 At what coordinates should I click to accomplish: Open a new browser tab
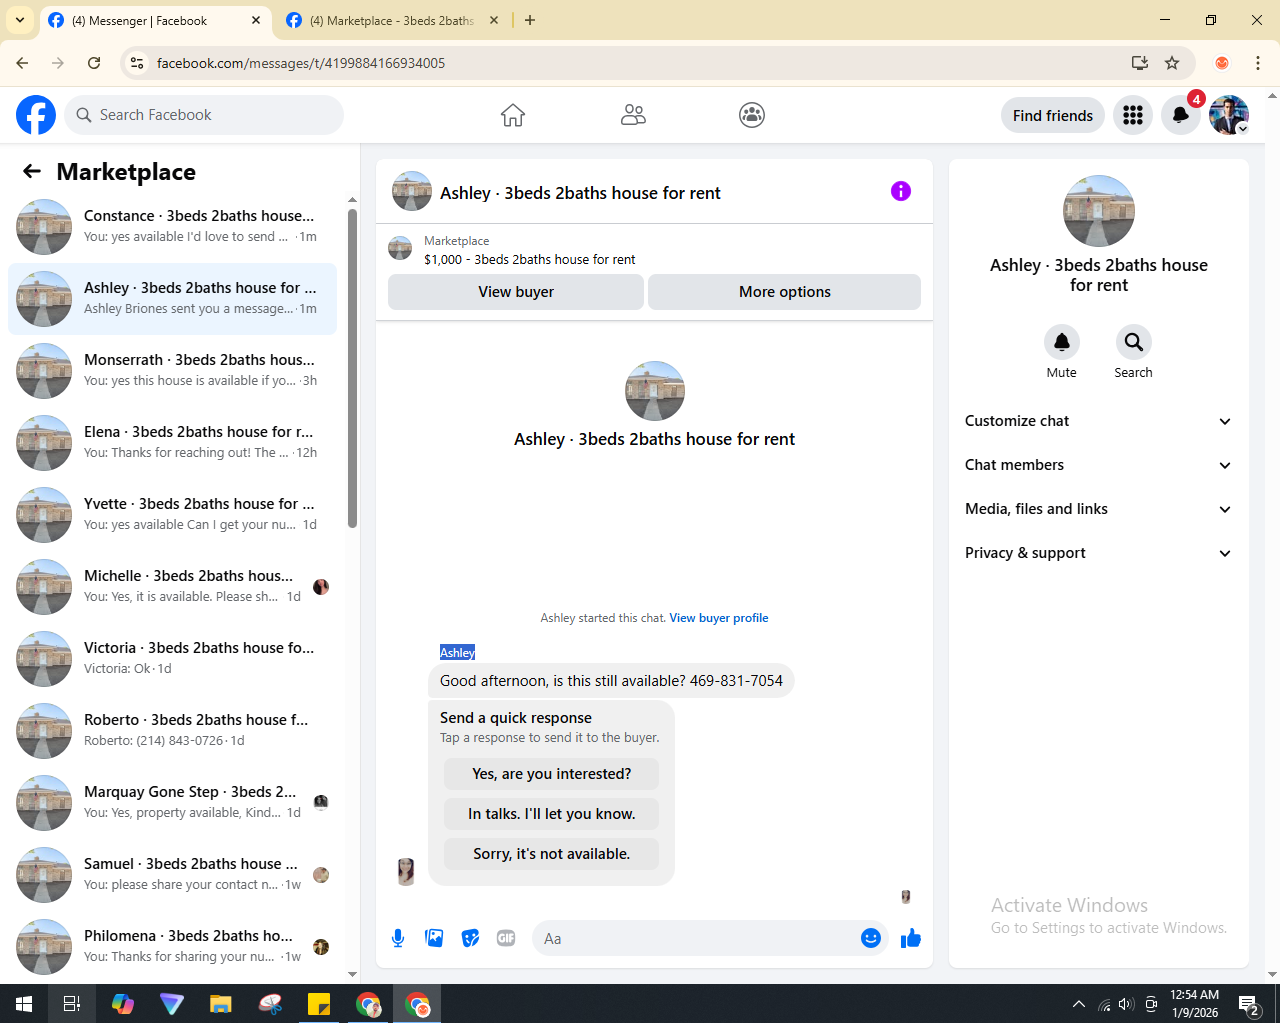point(530,20)
